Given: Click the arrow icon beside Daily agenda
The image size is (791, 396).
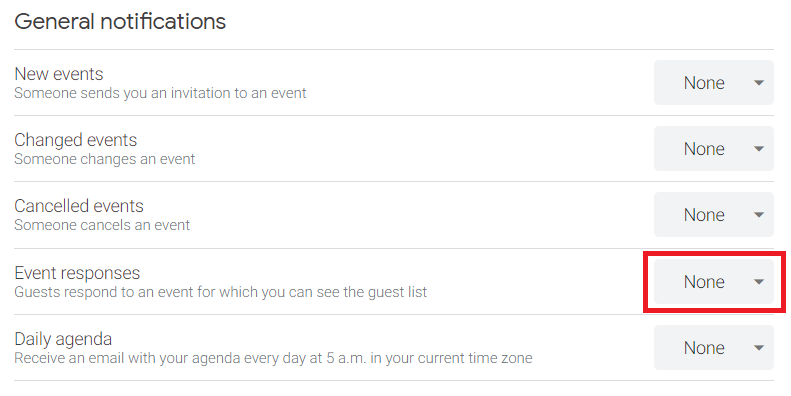Looking at the screenshot, I should (759, 348).
